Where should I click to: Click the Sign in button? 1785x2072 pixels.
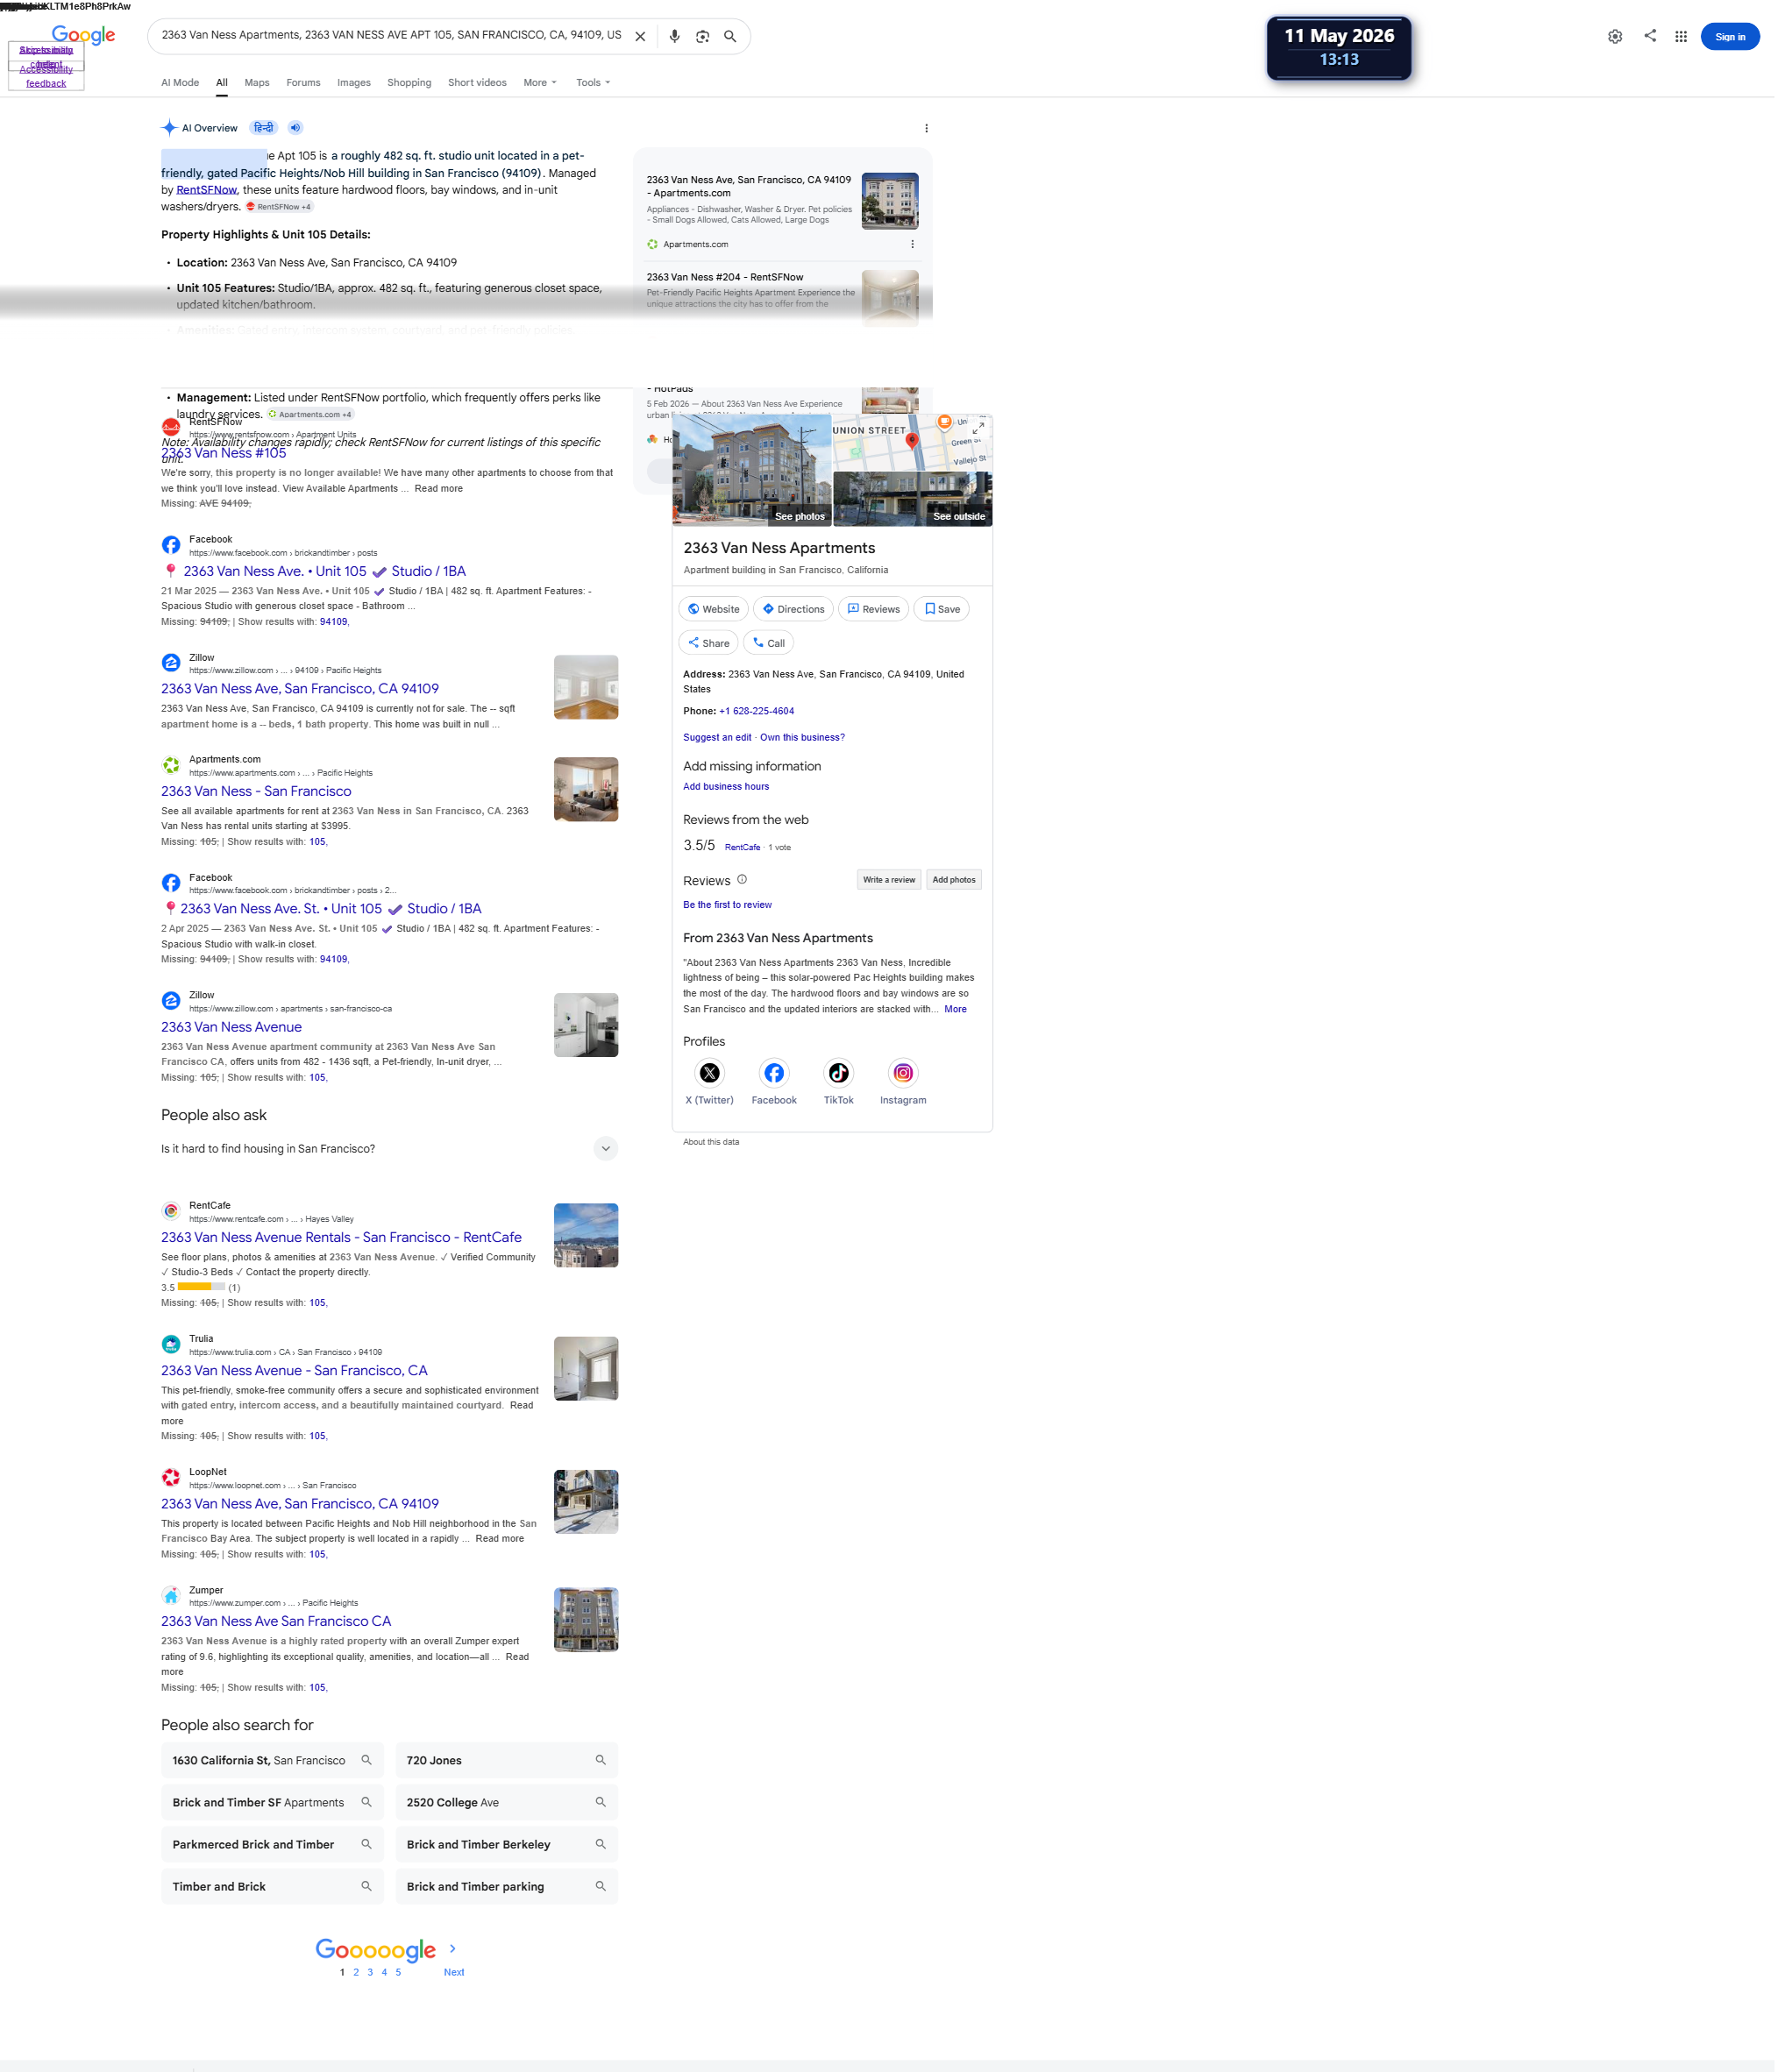(x=1740, y=37)
